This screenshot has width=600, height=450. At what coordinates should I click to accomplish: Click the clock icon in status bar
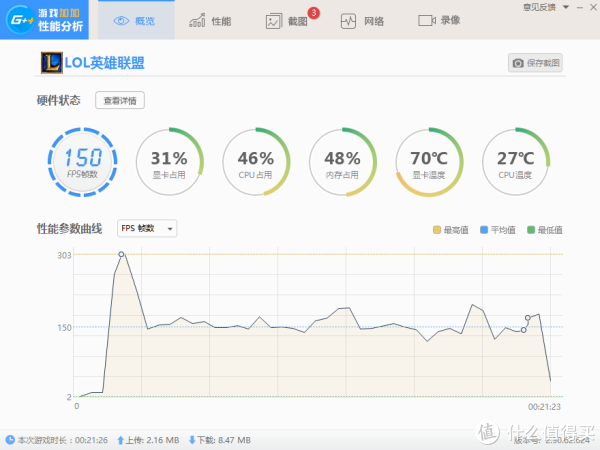tap(10, 440)
